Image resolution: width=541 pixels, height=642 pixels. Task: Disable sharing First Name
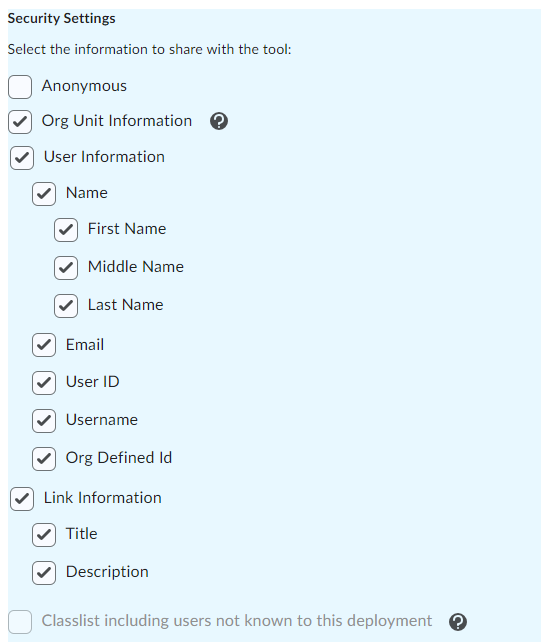[x=66, y=230]
